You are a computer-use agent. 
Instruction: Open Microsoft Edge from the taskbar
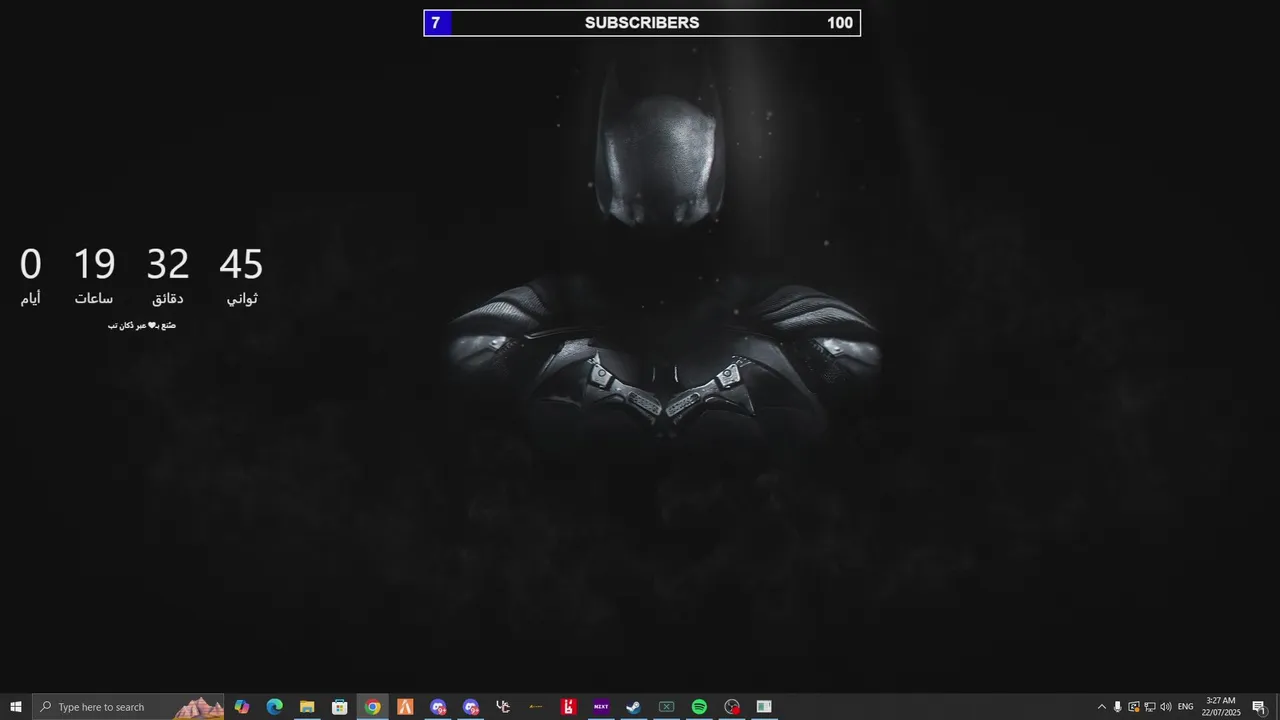274,707
